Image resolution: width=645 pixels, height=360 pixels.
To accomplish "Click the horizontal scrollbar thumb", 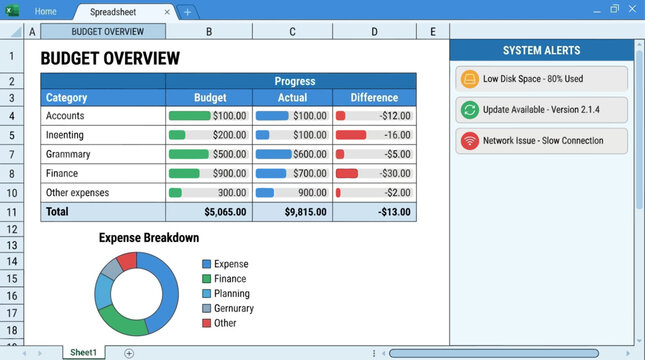I will point(494,353).
